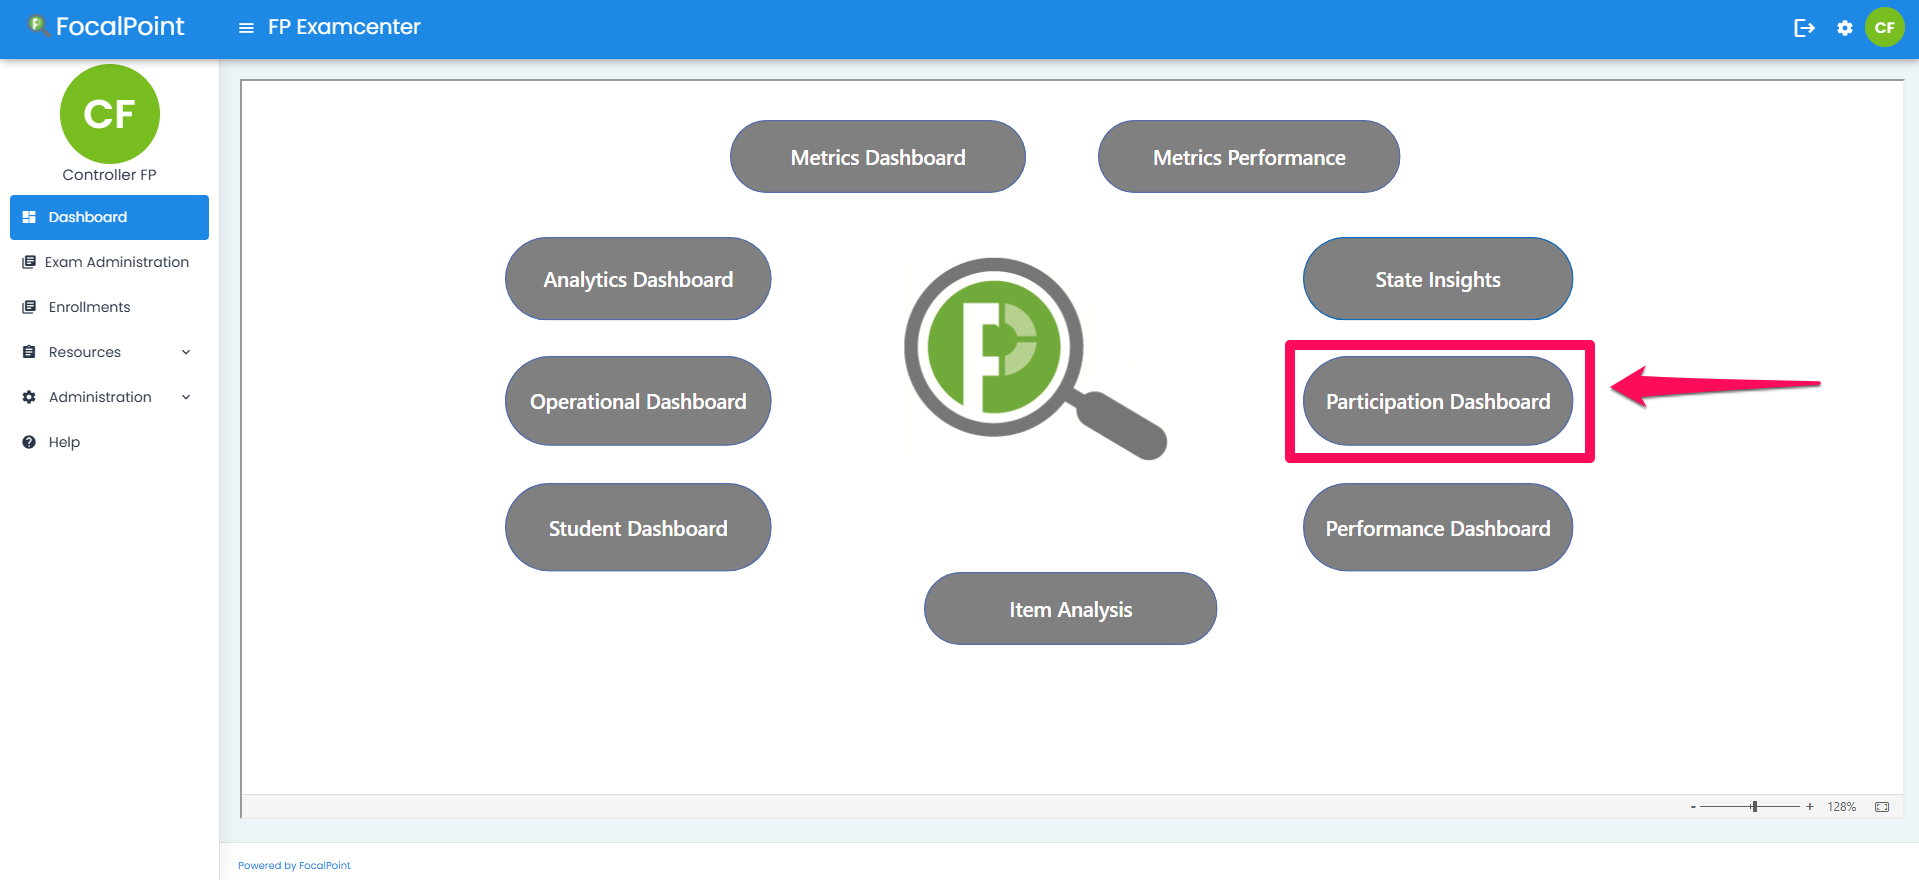Open the State Insights button
This screenshot has width=1919, height=880.
click(x=1438, y=279)
